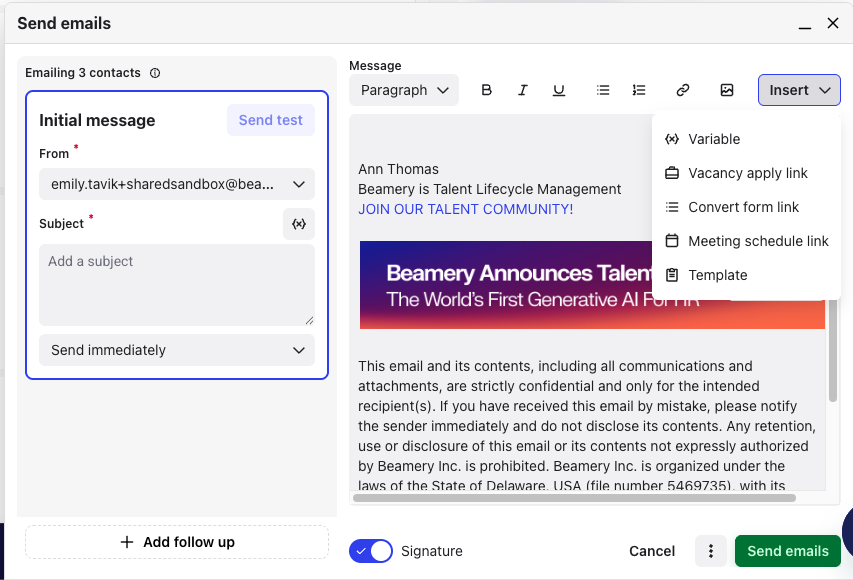Insert a numbered list

pyautogui.click(x=639, y=90)
